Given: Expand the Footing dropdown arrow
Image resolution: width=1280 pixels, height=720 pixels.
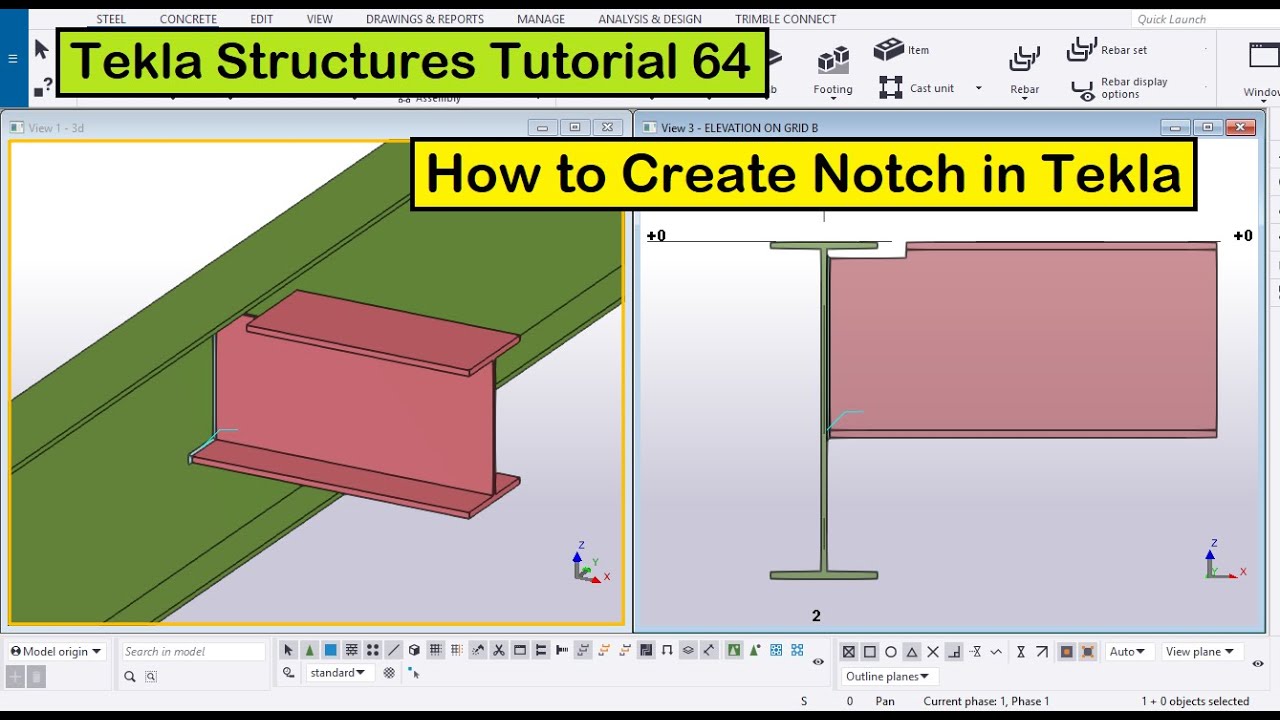Looking at the screenshot, I should point(833,99).
